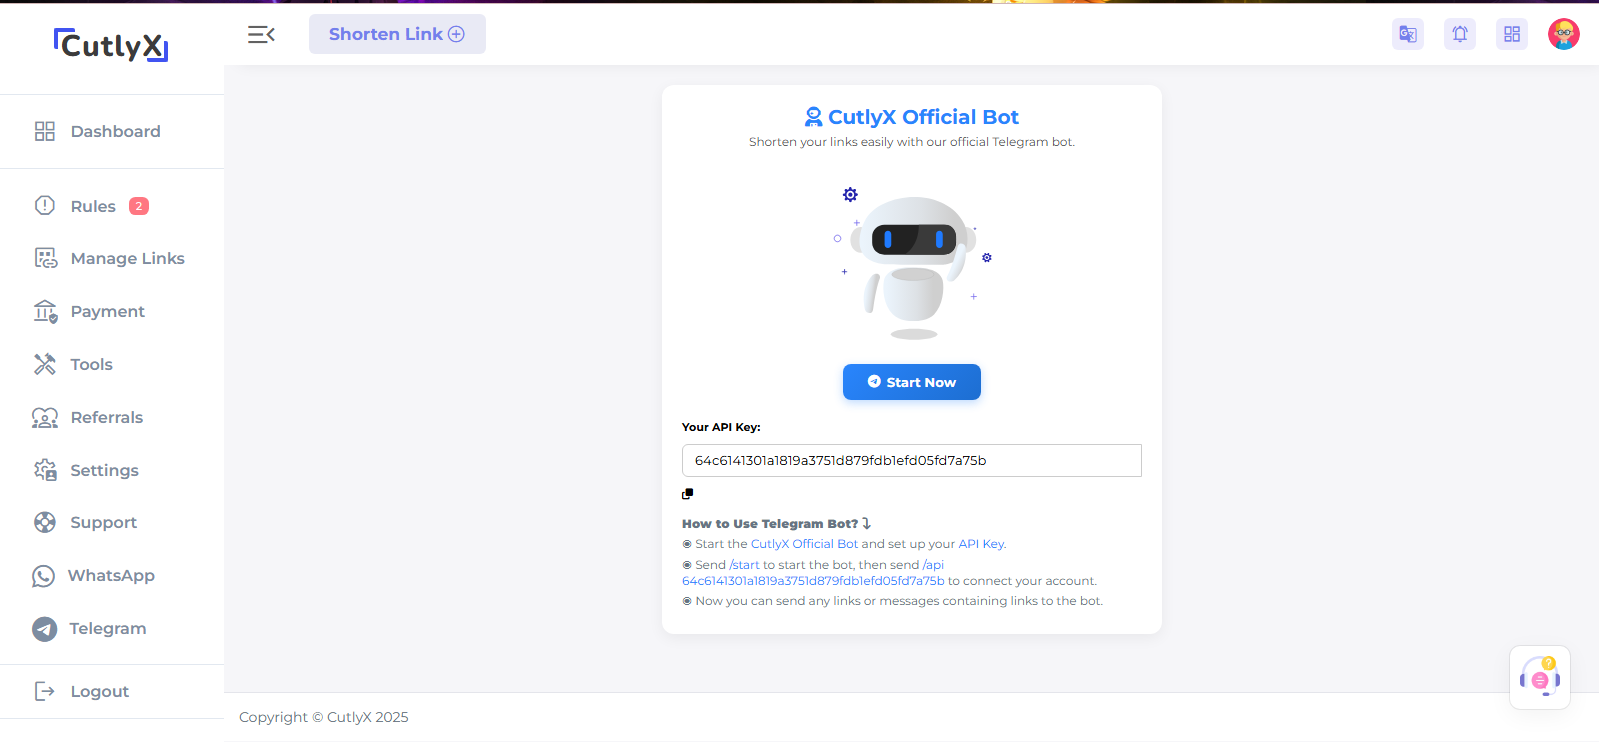Click the robot illustration
The width and height of the screenshot is (1599, 742).
[912, 265]
